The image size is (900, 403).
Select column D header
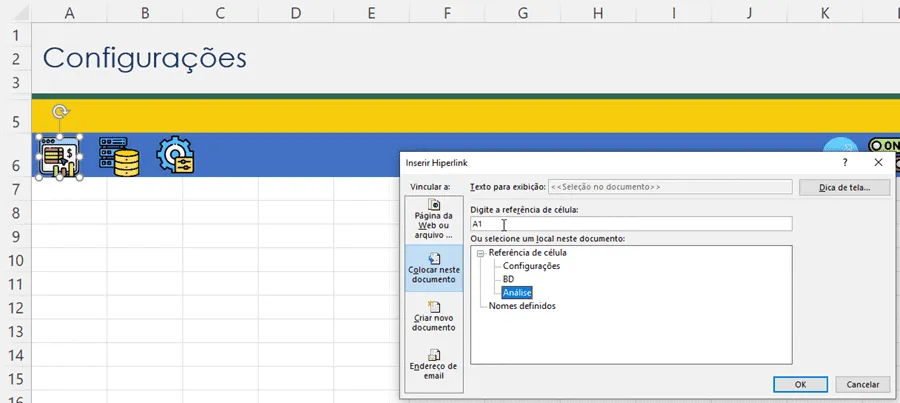point(296,12)
